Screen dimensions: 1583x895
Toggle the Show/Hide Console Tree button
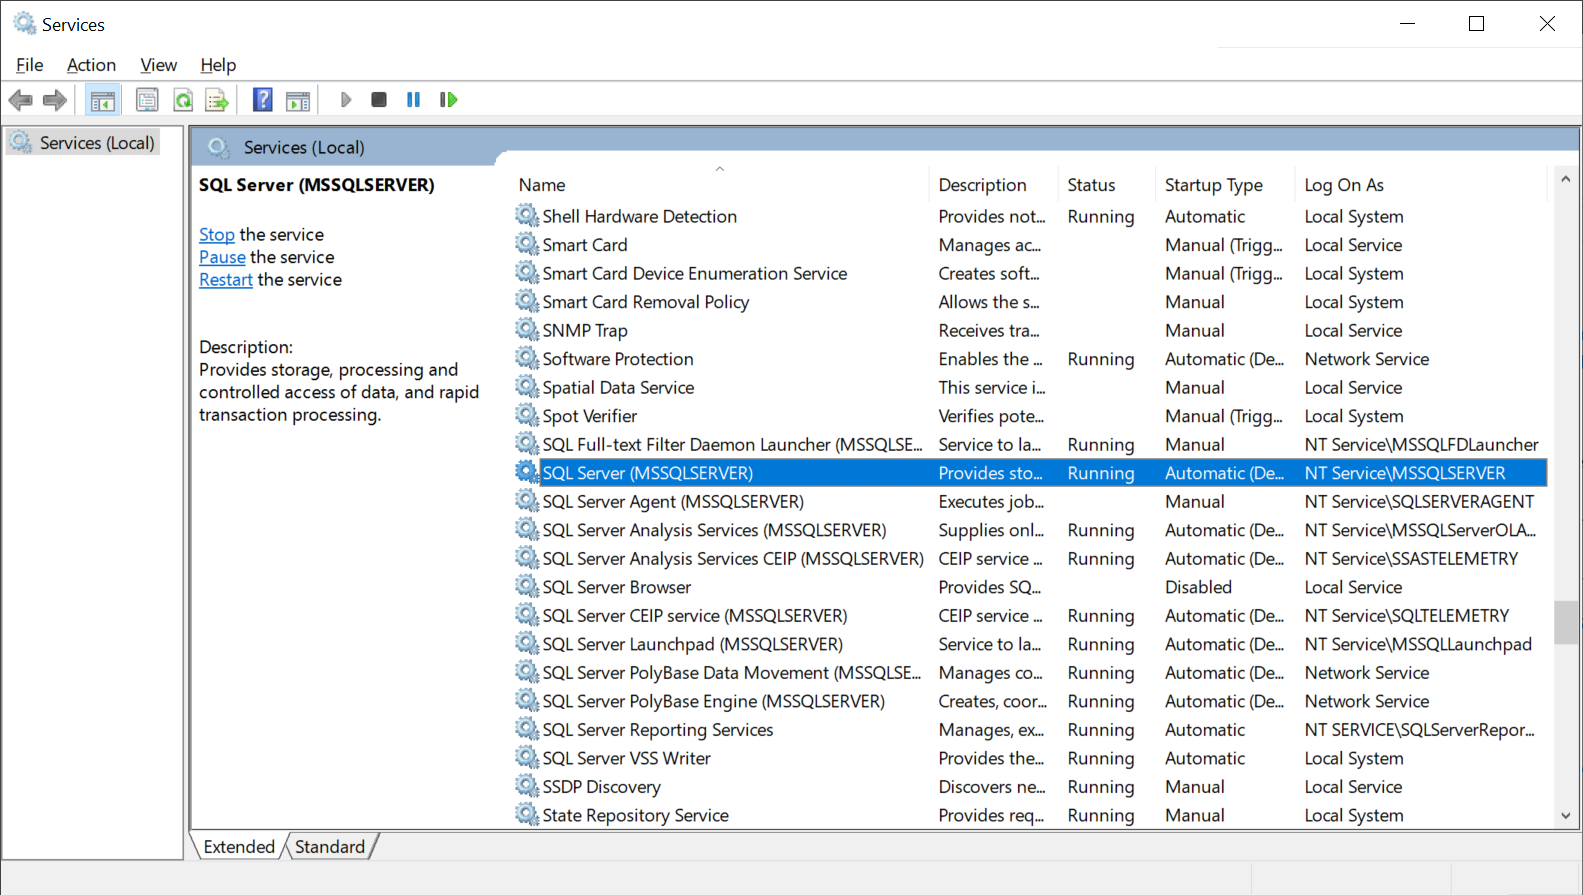[103, 100]
